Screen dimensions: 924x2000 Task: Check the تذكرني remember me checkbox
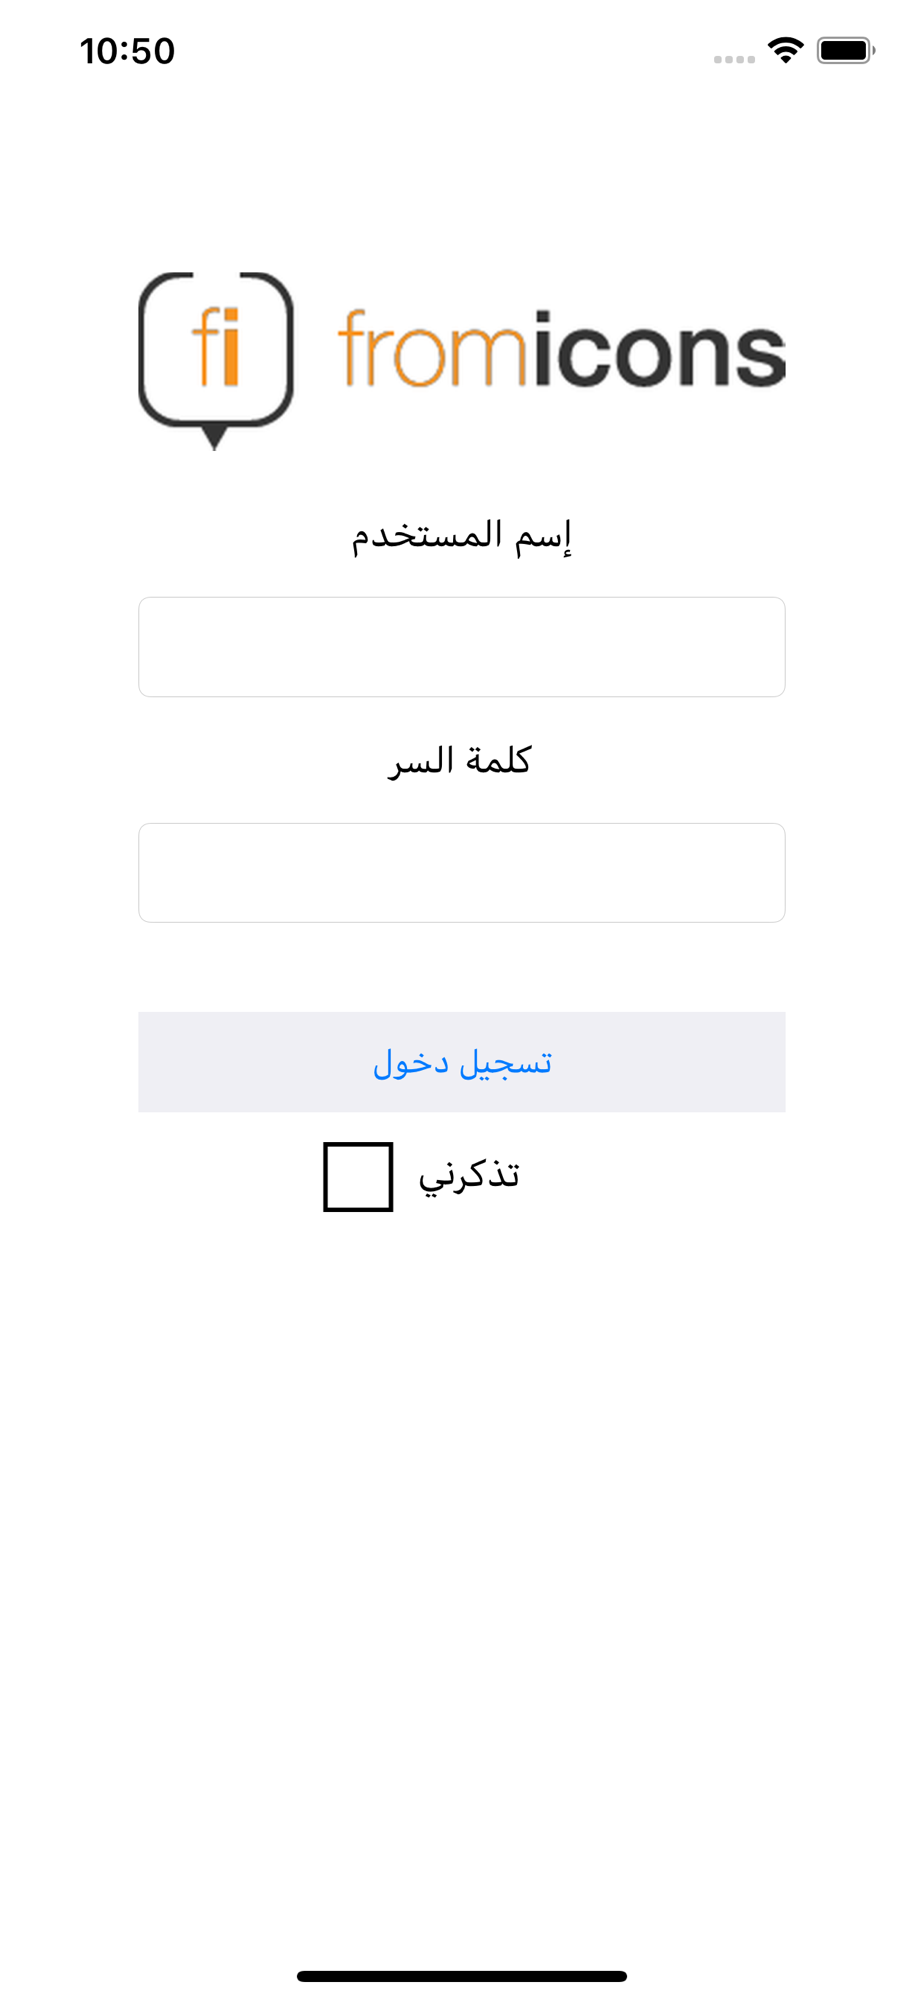pyautogui.click(x=358, y=1177)
